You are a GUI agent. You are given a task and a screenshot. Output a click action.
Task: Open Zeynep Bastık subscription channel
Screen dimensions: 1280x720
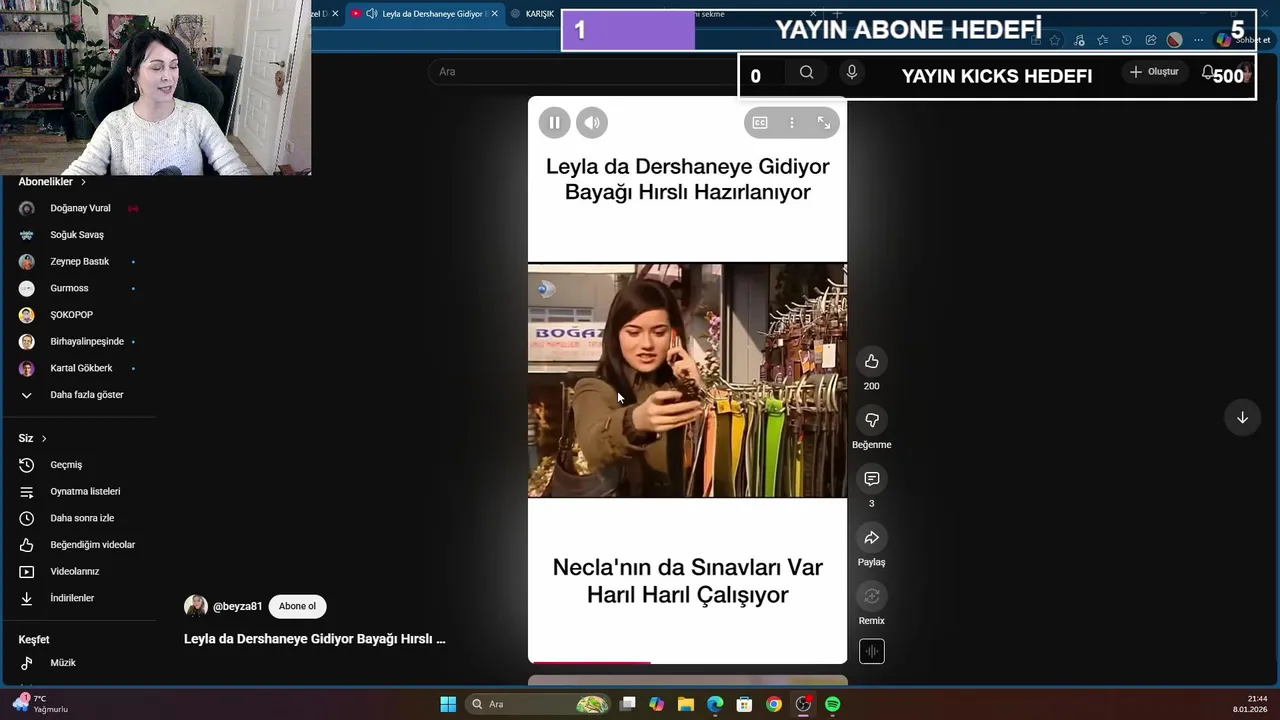click(x=80, y=261)
